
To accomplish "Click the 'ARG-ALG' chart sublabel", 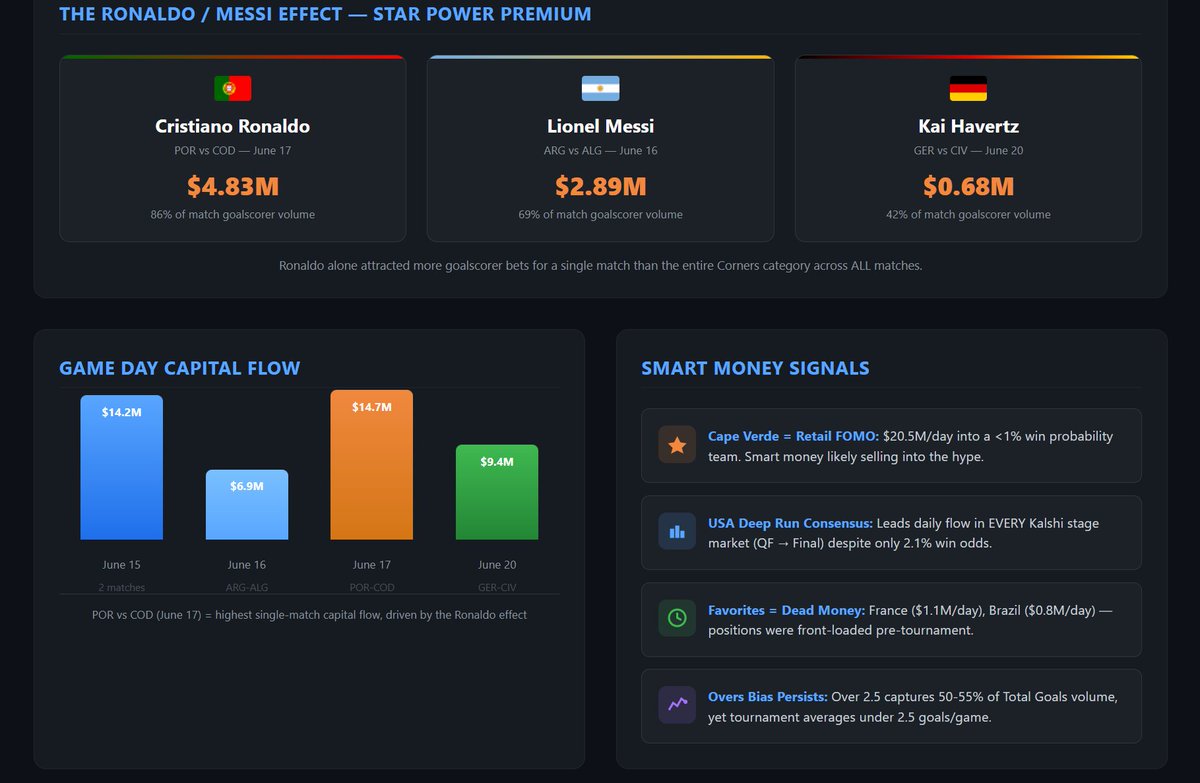I will [x=246, y=587].
